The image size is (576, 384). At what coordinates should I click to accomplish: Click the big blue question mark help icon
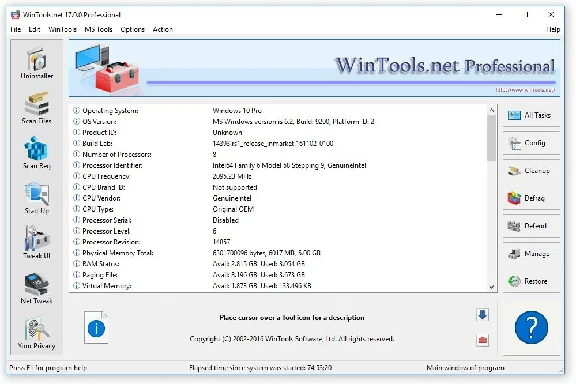pyautogui.click(x=531, y=327)
